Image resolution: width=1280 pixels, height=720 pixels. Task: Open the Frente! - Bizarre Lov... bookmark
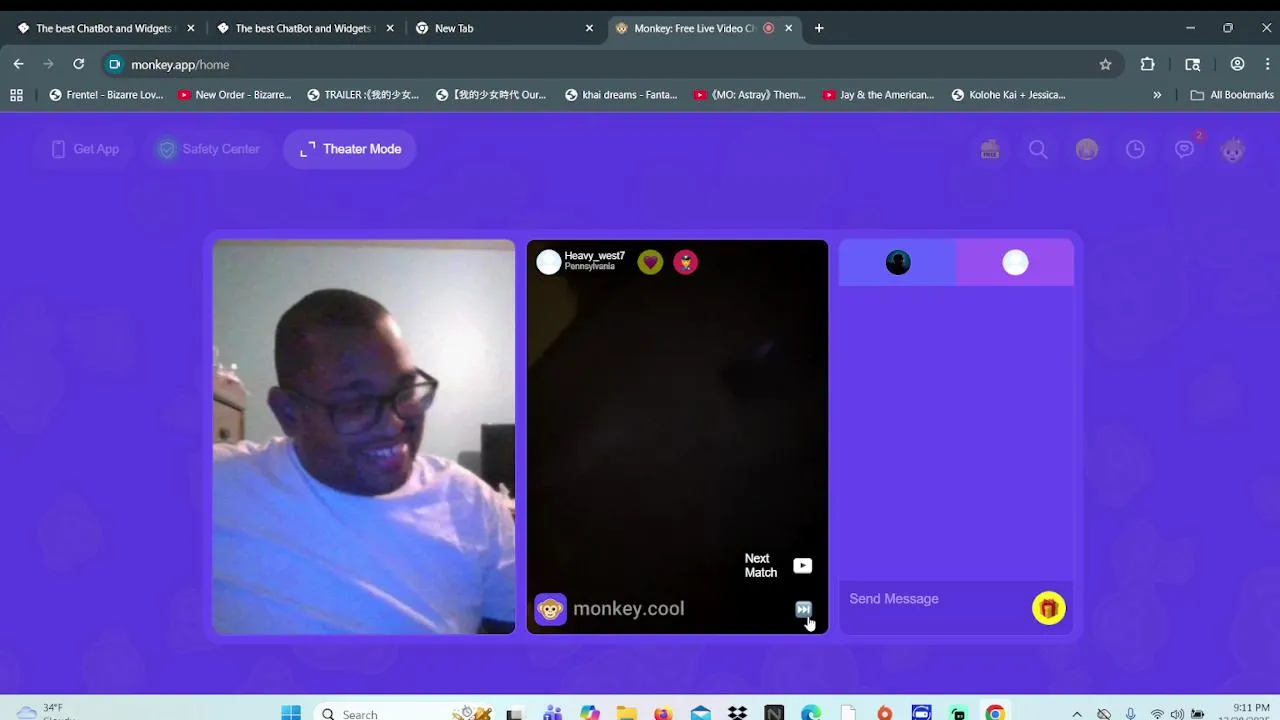point(106,95)
